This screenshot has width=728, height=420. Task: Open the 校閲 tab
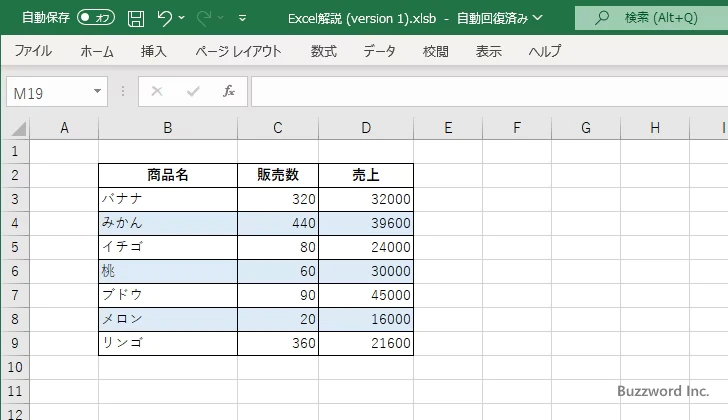point(436,51)
